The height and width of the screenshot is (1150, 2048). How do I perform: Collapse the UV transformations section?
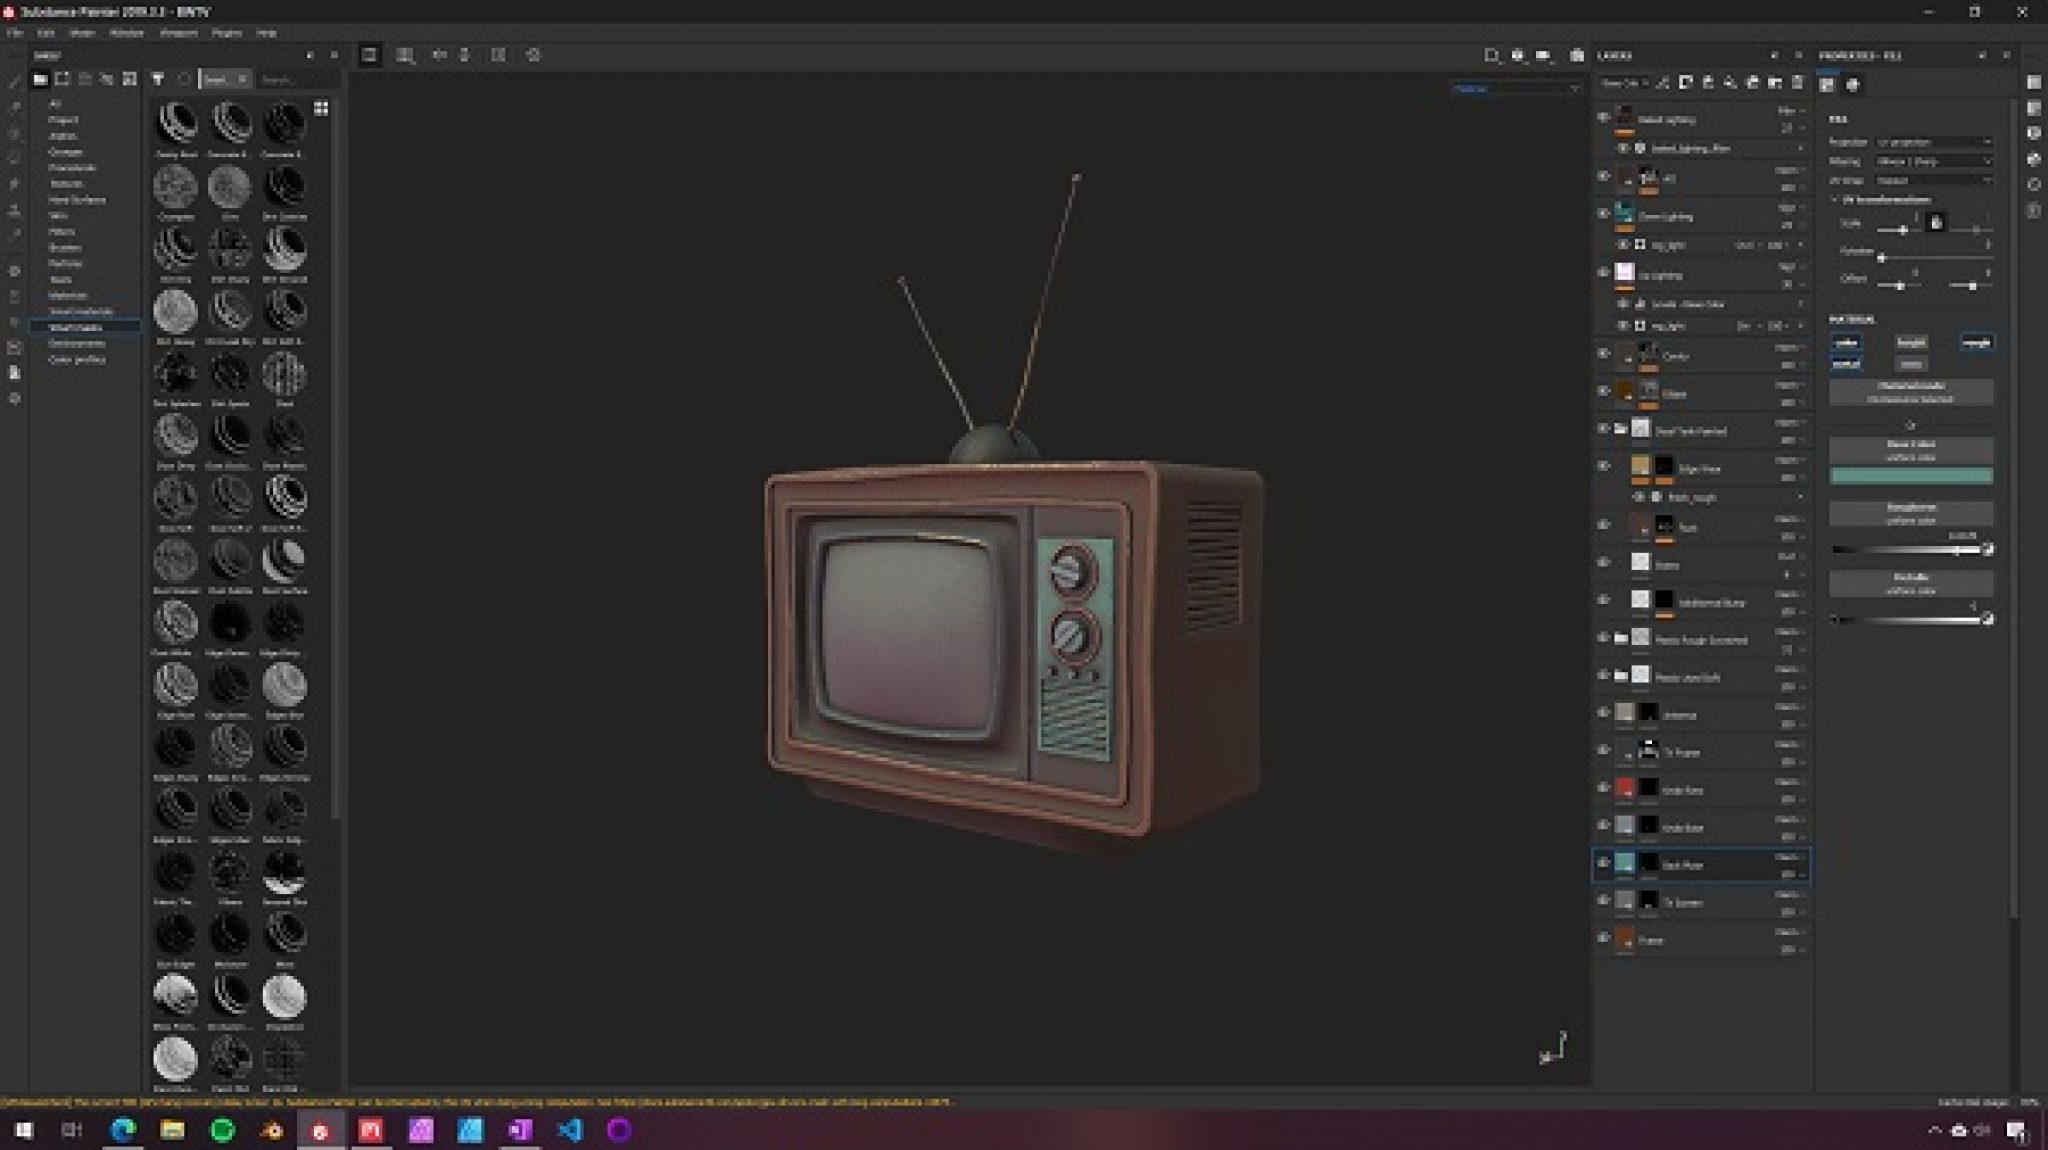[1835, 199]
